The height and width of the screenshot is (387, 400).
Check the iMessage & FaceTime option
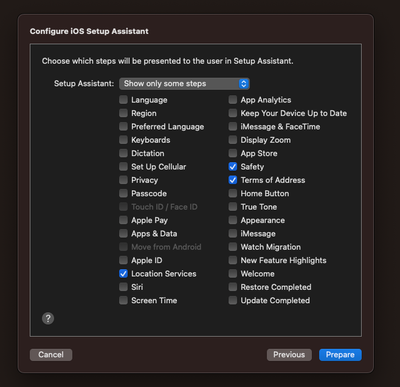[x=233, y=126]
